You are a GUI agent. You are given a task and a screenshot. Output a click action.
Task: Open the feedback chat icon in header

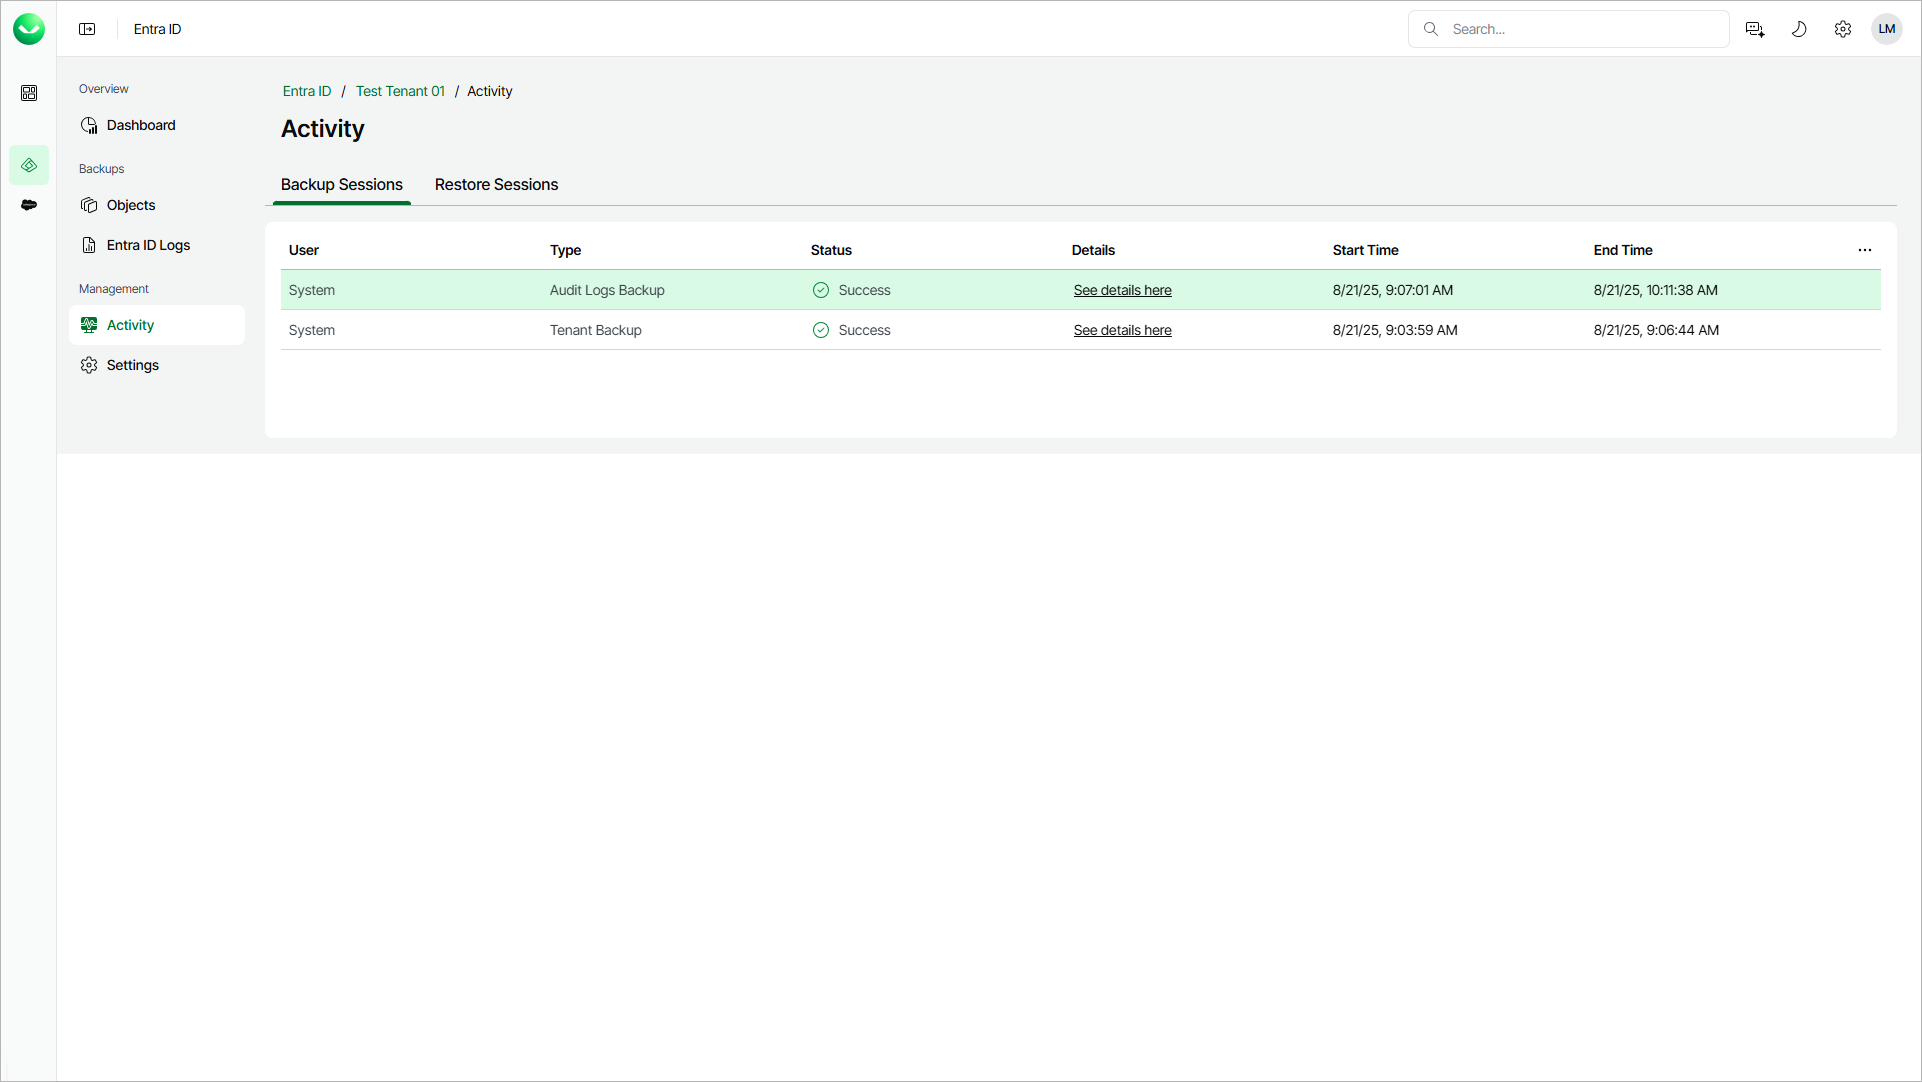pos(1754,29)
